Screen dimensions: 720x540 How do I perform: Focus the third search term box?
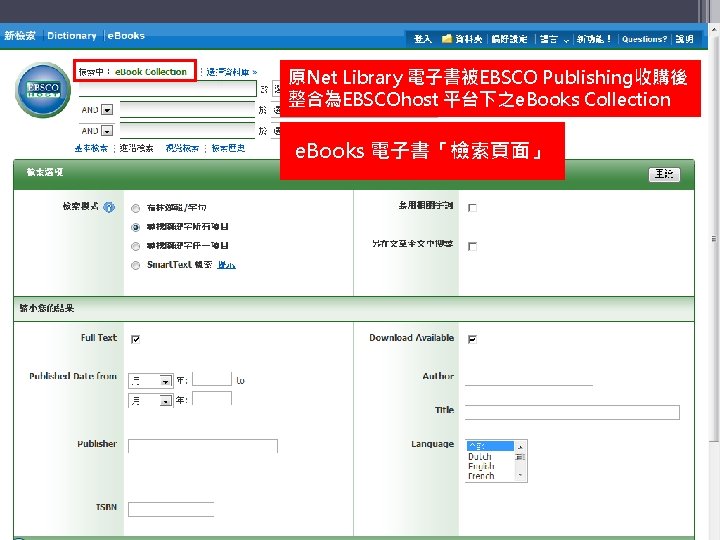[187, 130]
